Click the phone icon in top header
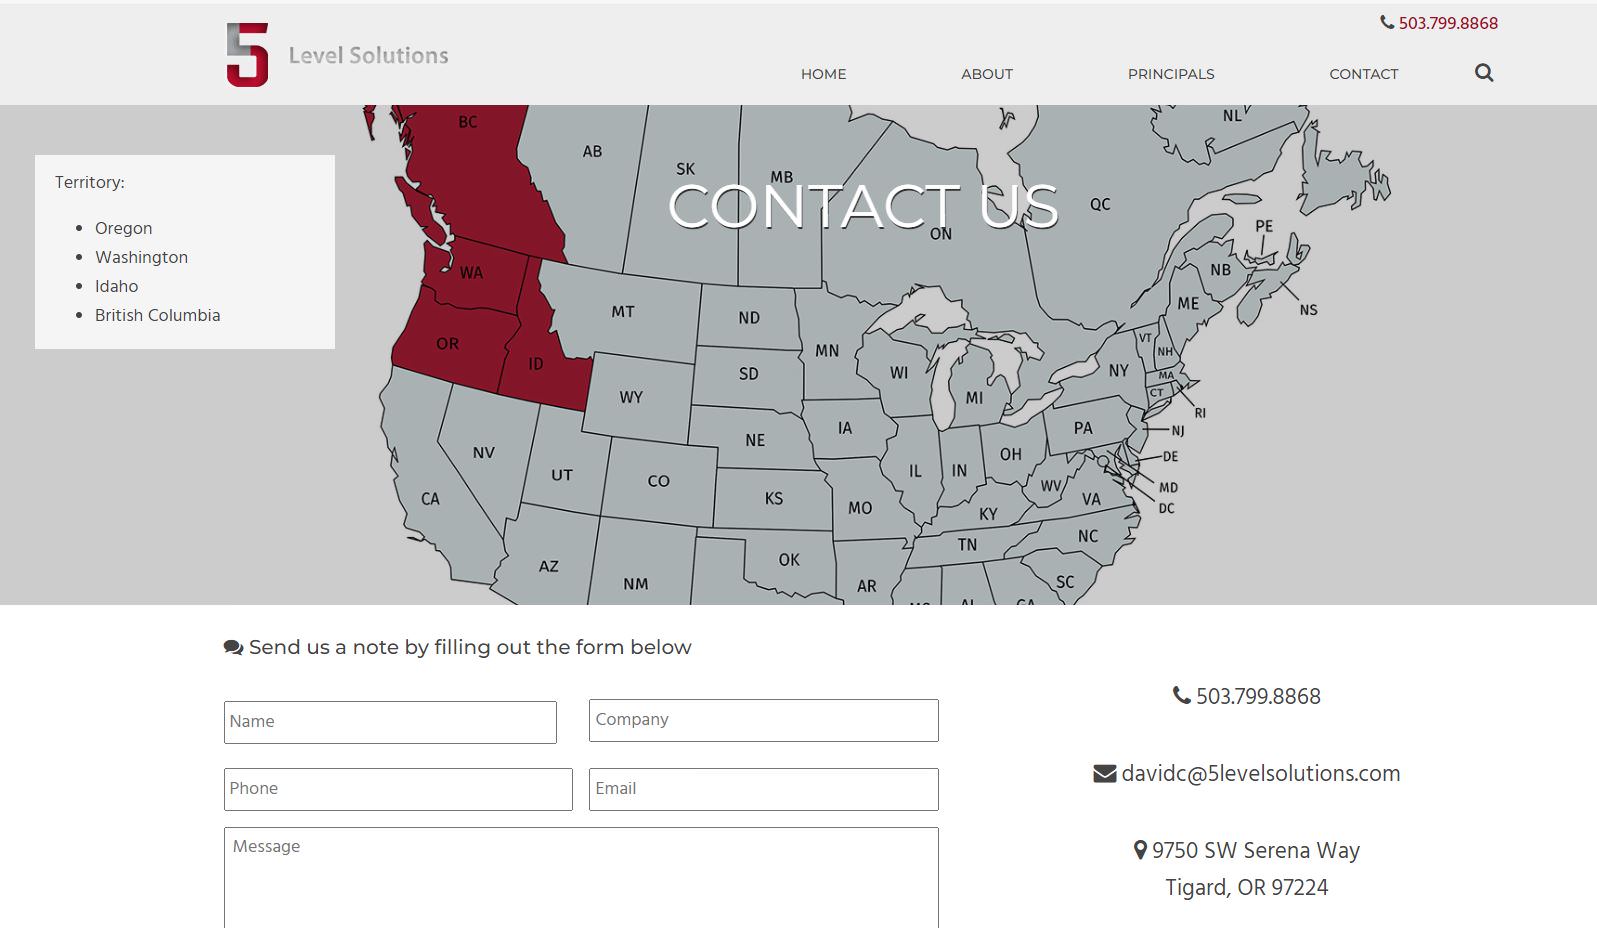This screenshot has width=1597, height=928. point(1387,22)
